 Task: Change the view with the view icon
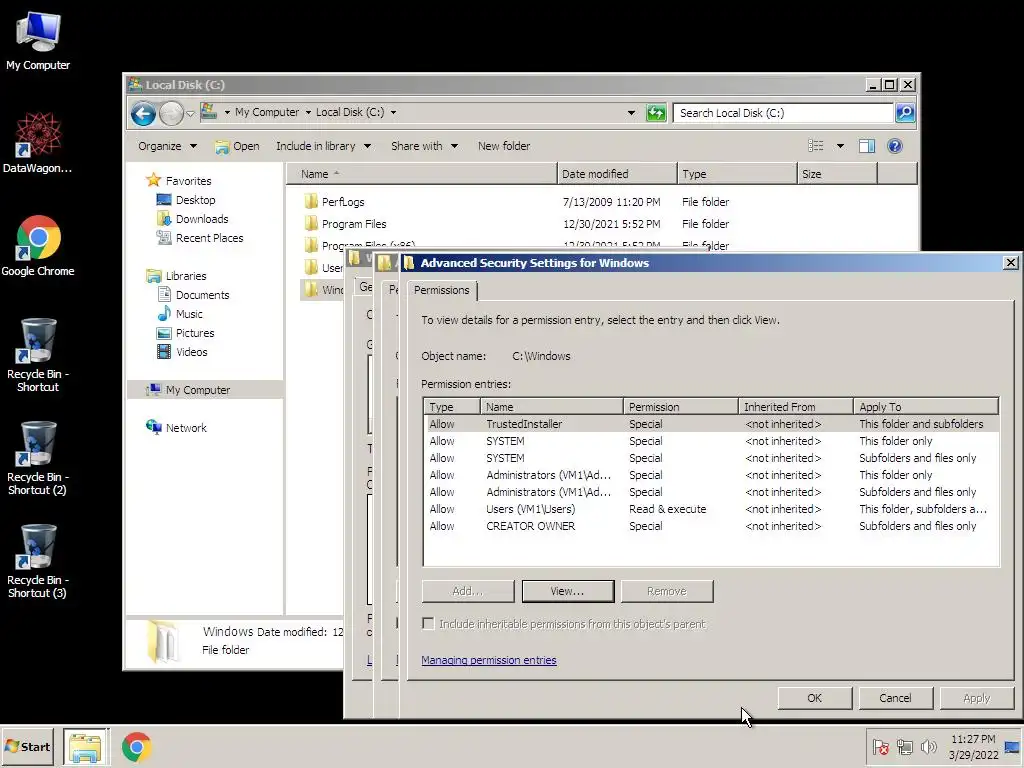[x=816, y=146]
